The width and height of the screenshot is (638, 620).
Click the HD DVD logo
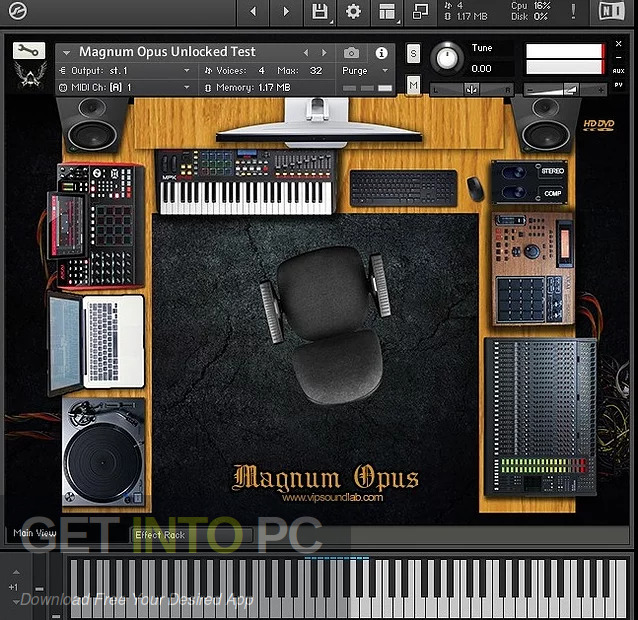599,125
